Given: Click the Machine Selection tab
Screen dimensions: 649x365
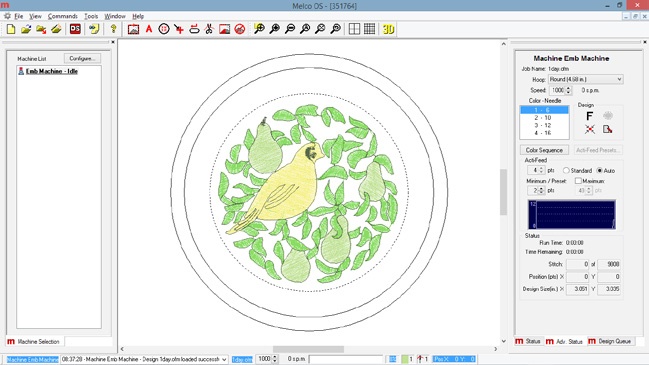Looking at the screenshot, I should click(x=34, y=342).
